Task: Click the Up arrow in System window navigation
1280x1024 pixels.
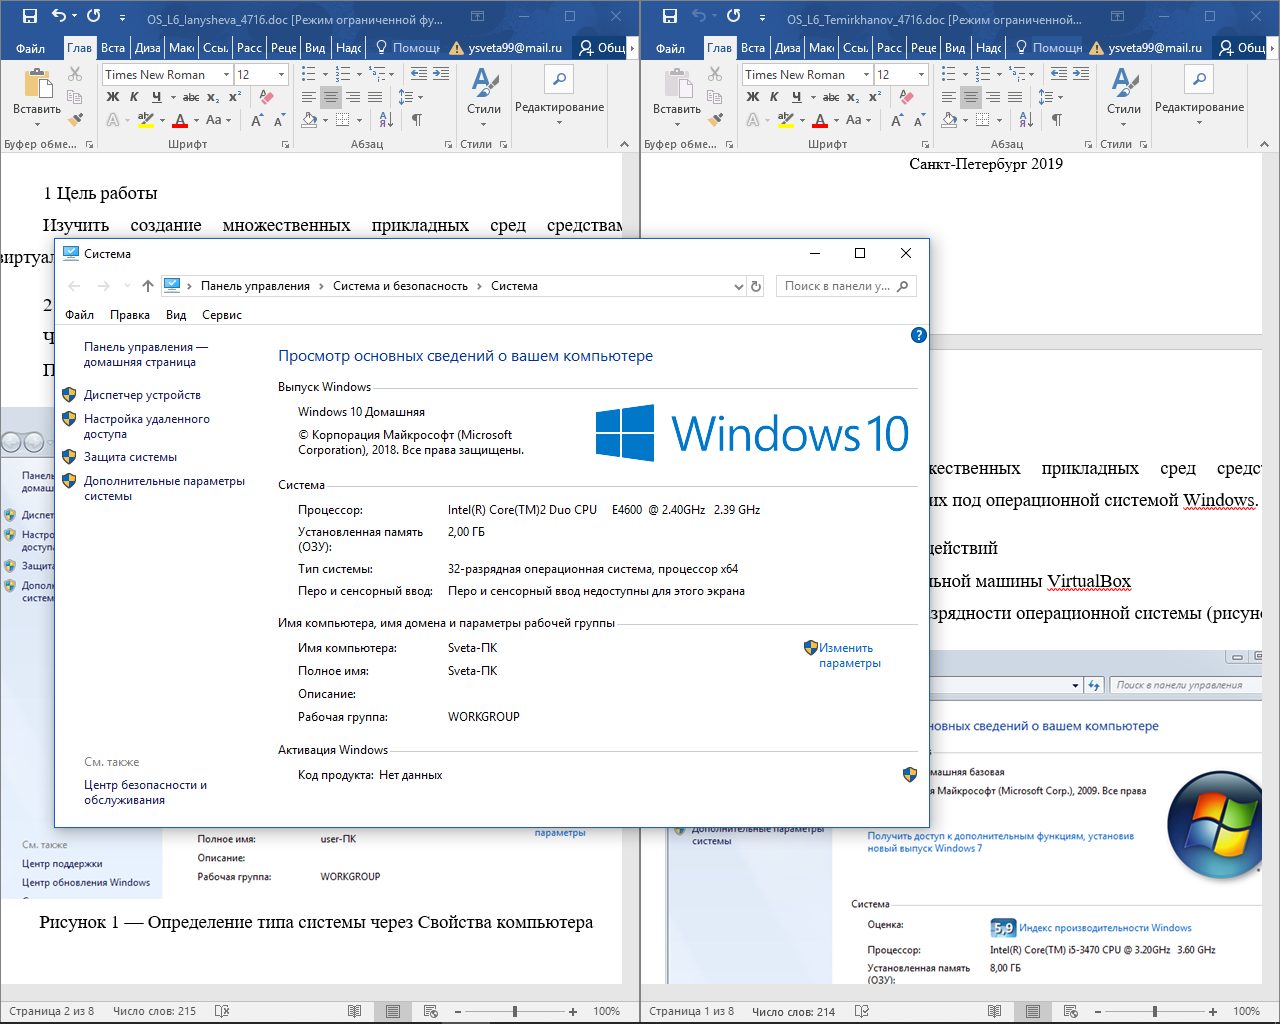Action: pyautogui.click(x=148, y=286)
